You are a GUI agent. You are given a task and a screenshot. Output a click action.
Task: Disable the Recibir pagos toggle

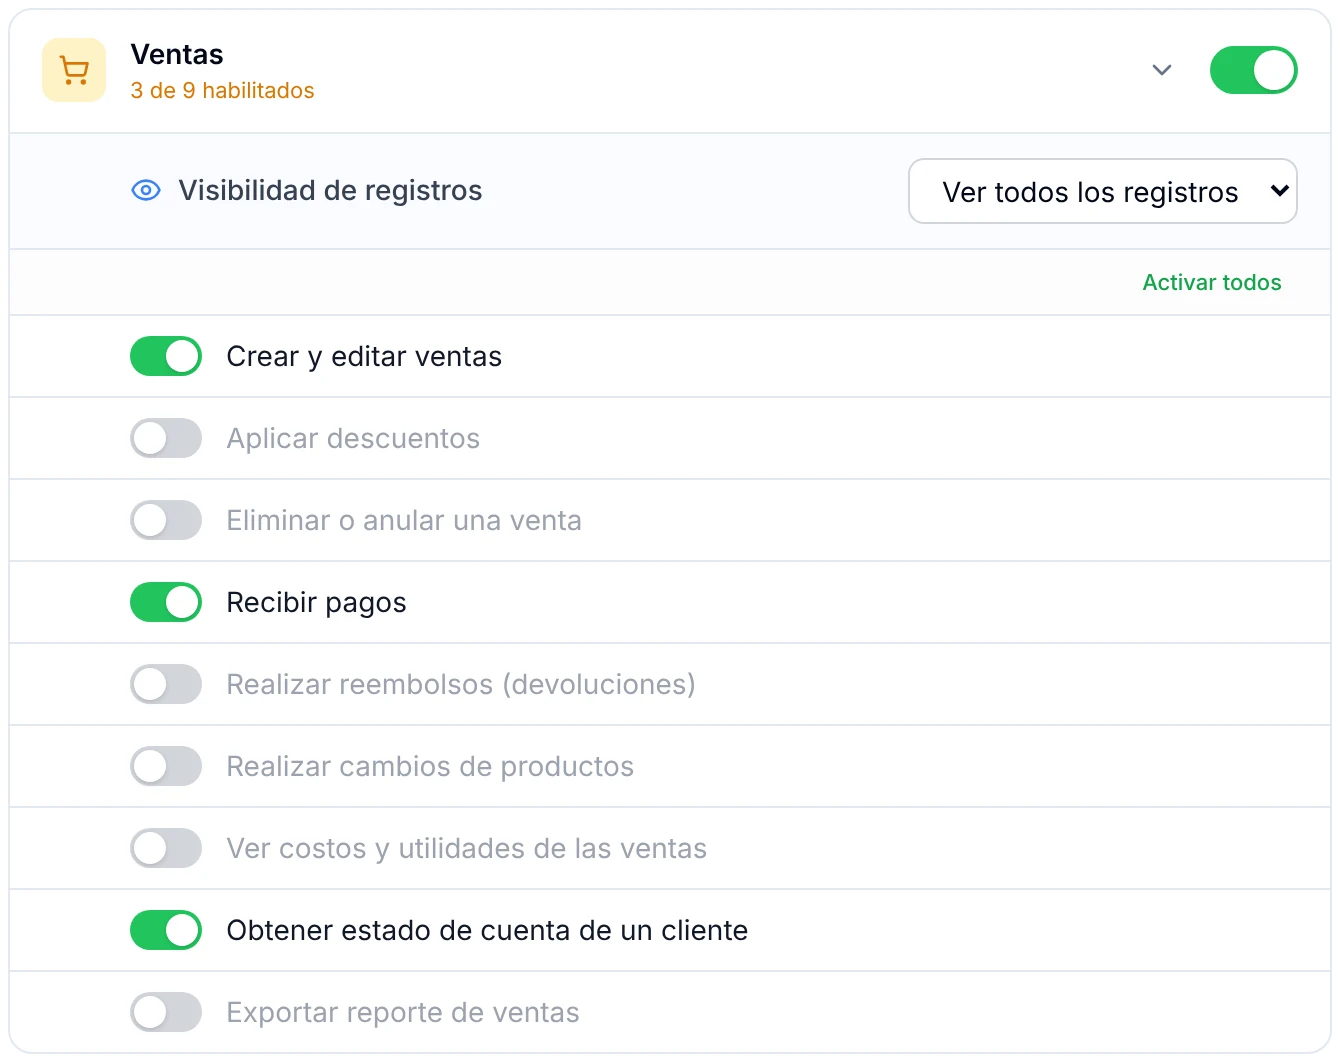pyautogui.click(x=166, y=602)
